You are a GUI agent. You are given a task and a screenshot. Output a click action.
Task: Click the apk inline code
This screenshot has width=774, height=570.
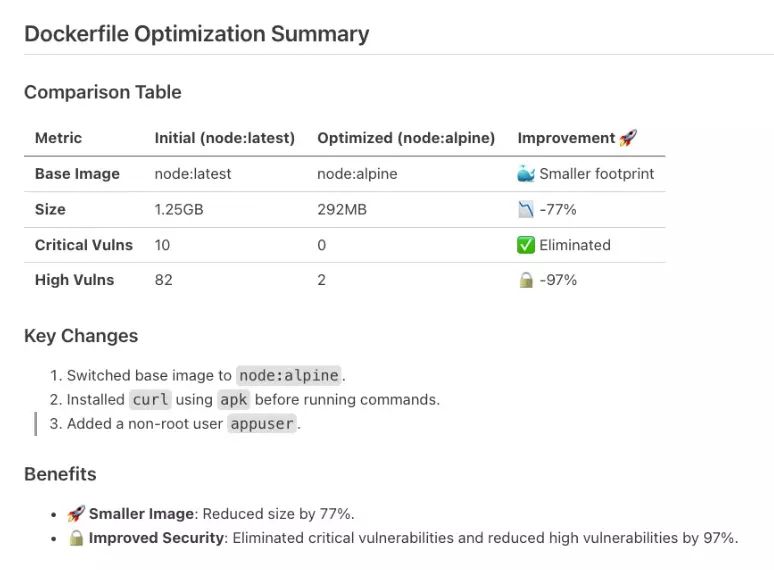(233, 399)
